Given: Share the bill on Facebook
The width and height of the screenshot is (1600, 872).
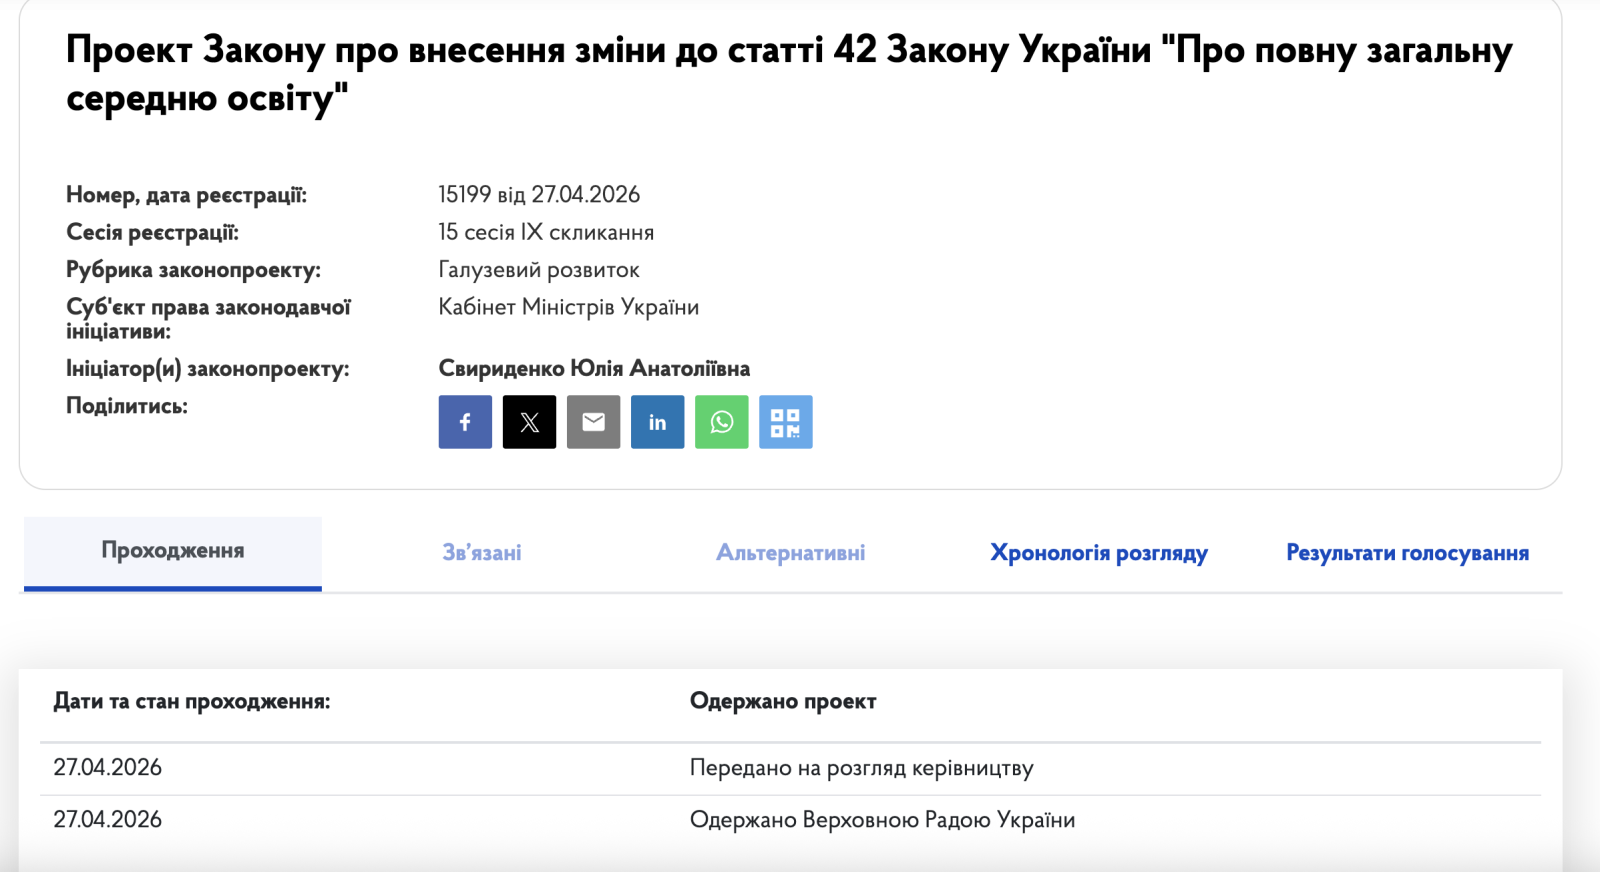Looking at the screenshot, I should (465, 422).
